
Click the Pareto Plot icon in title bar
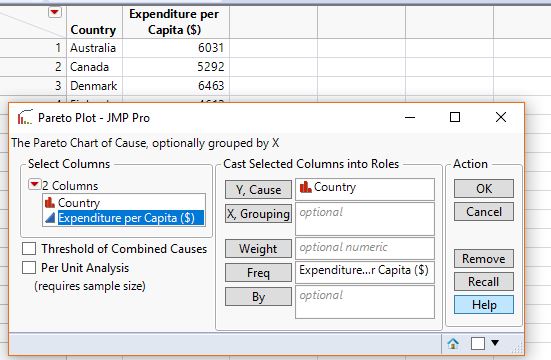(x=25, y=117)
